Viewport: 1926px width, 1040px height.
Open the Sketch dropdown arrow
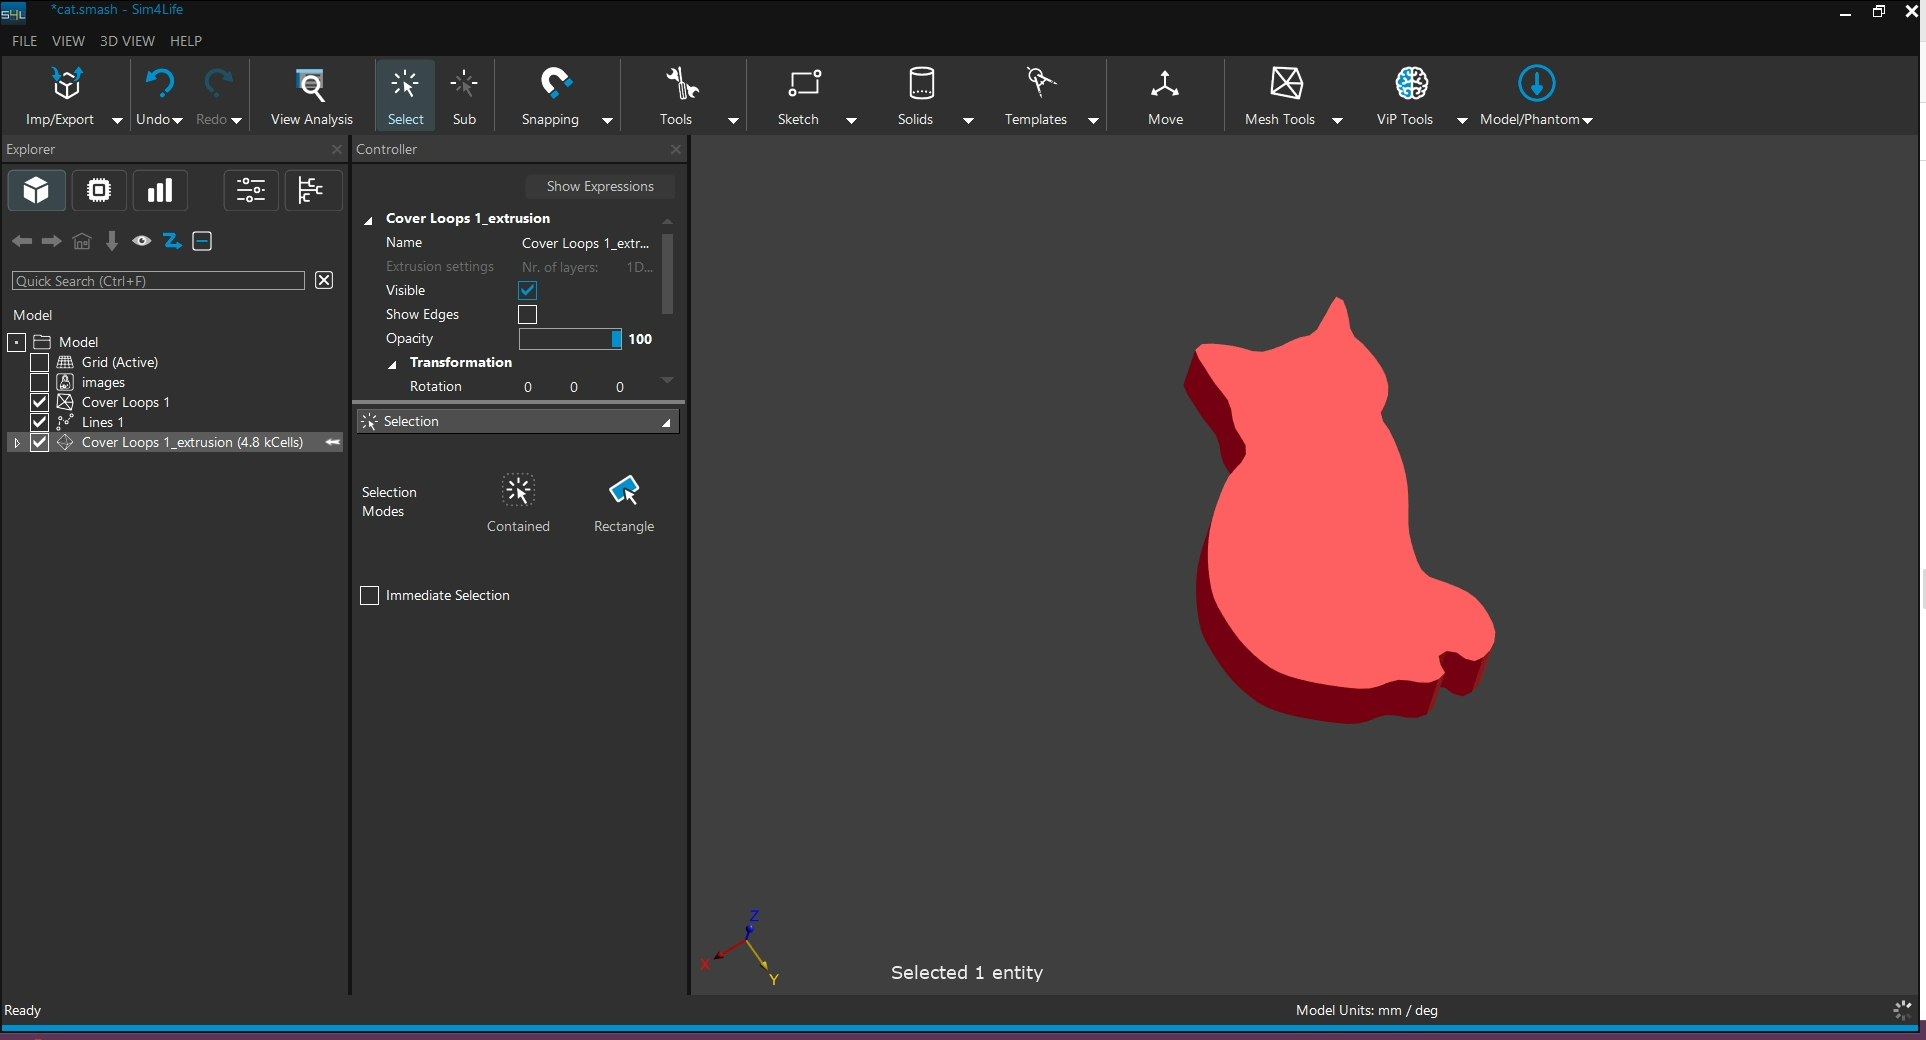pos(851,120)
